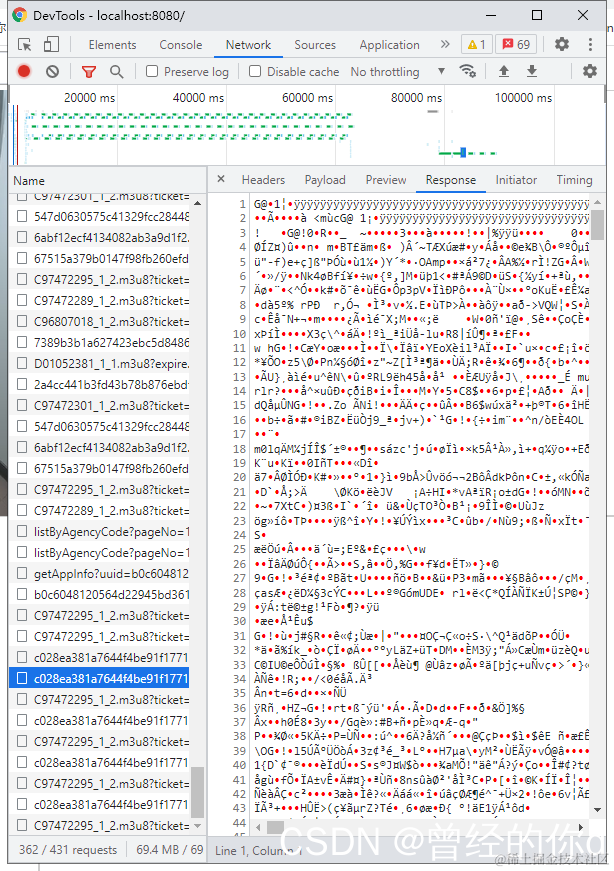The image size is (614, 871).
Task: Click the 40000 ms timeline mark
Action: click(198, 98)
